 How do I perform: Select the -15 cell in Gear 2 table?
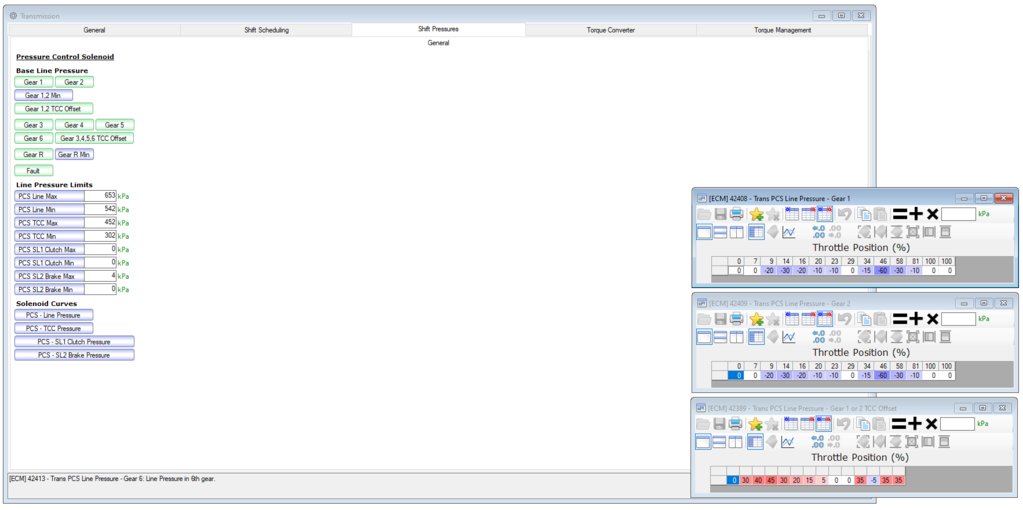[x=865, y=376]
